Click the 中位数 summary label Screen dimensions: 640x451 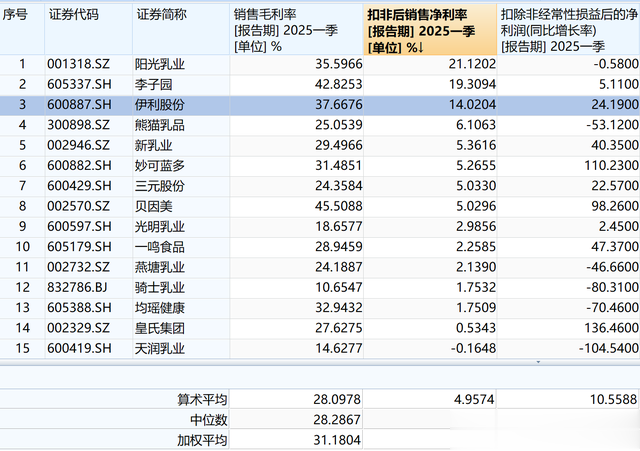[x=208, y=420]
